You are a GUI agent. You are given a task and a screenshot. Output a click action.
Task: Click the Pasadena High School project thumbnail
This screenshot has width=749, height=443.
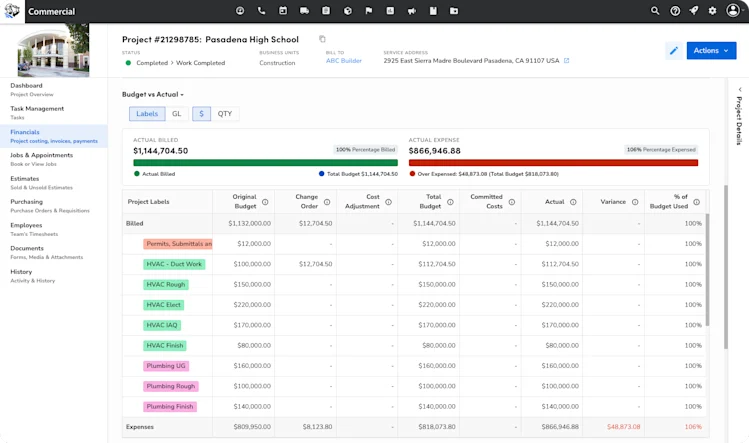53,51
